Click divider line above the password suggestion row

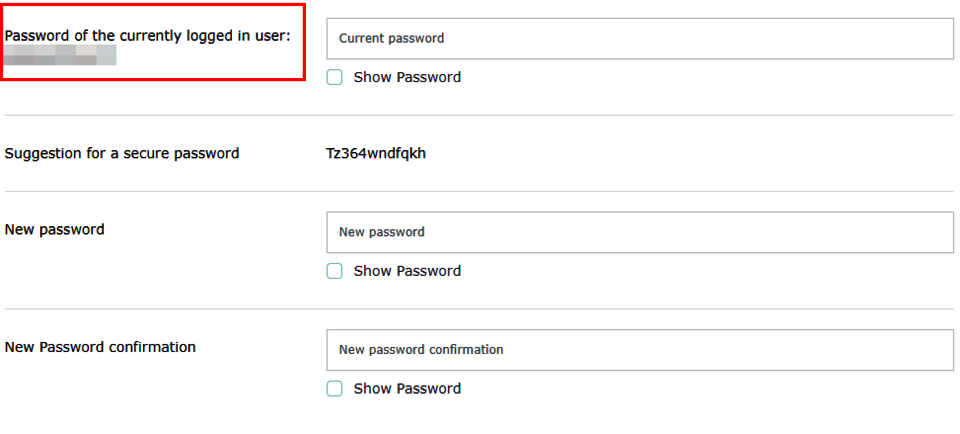480,115
